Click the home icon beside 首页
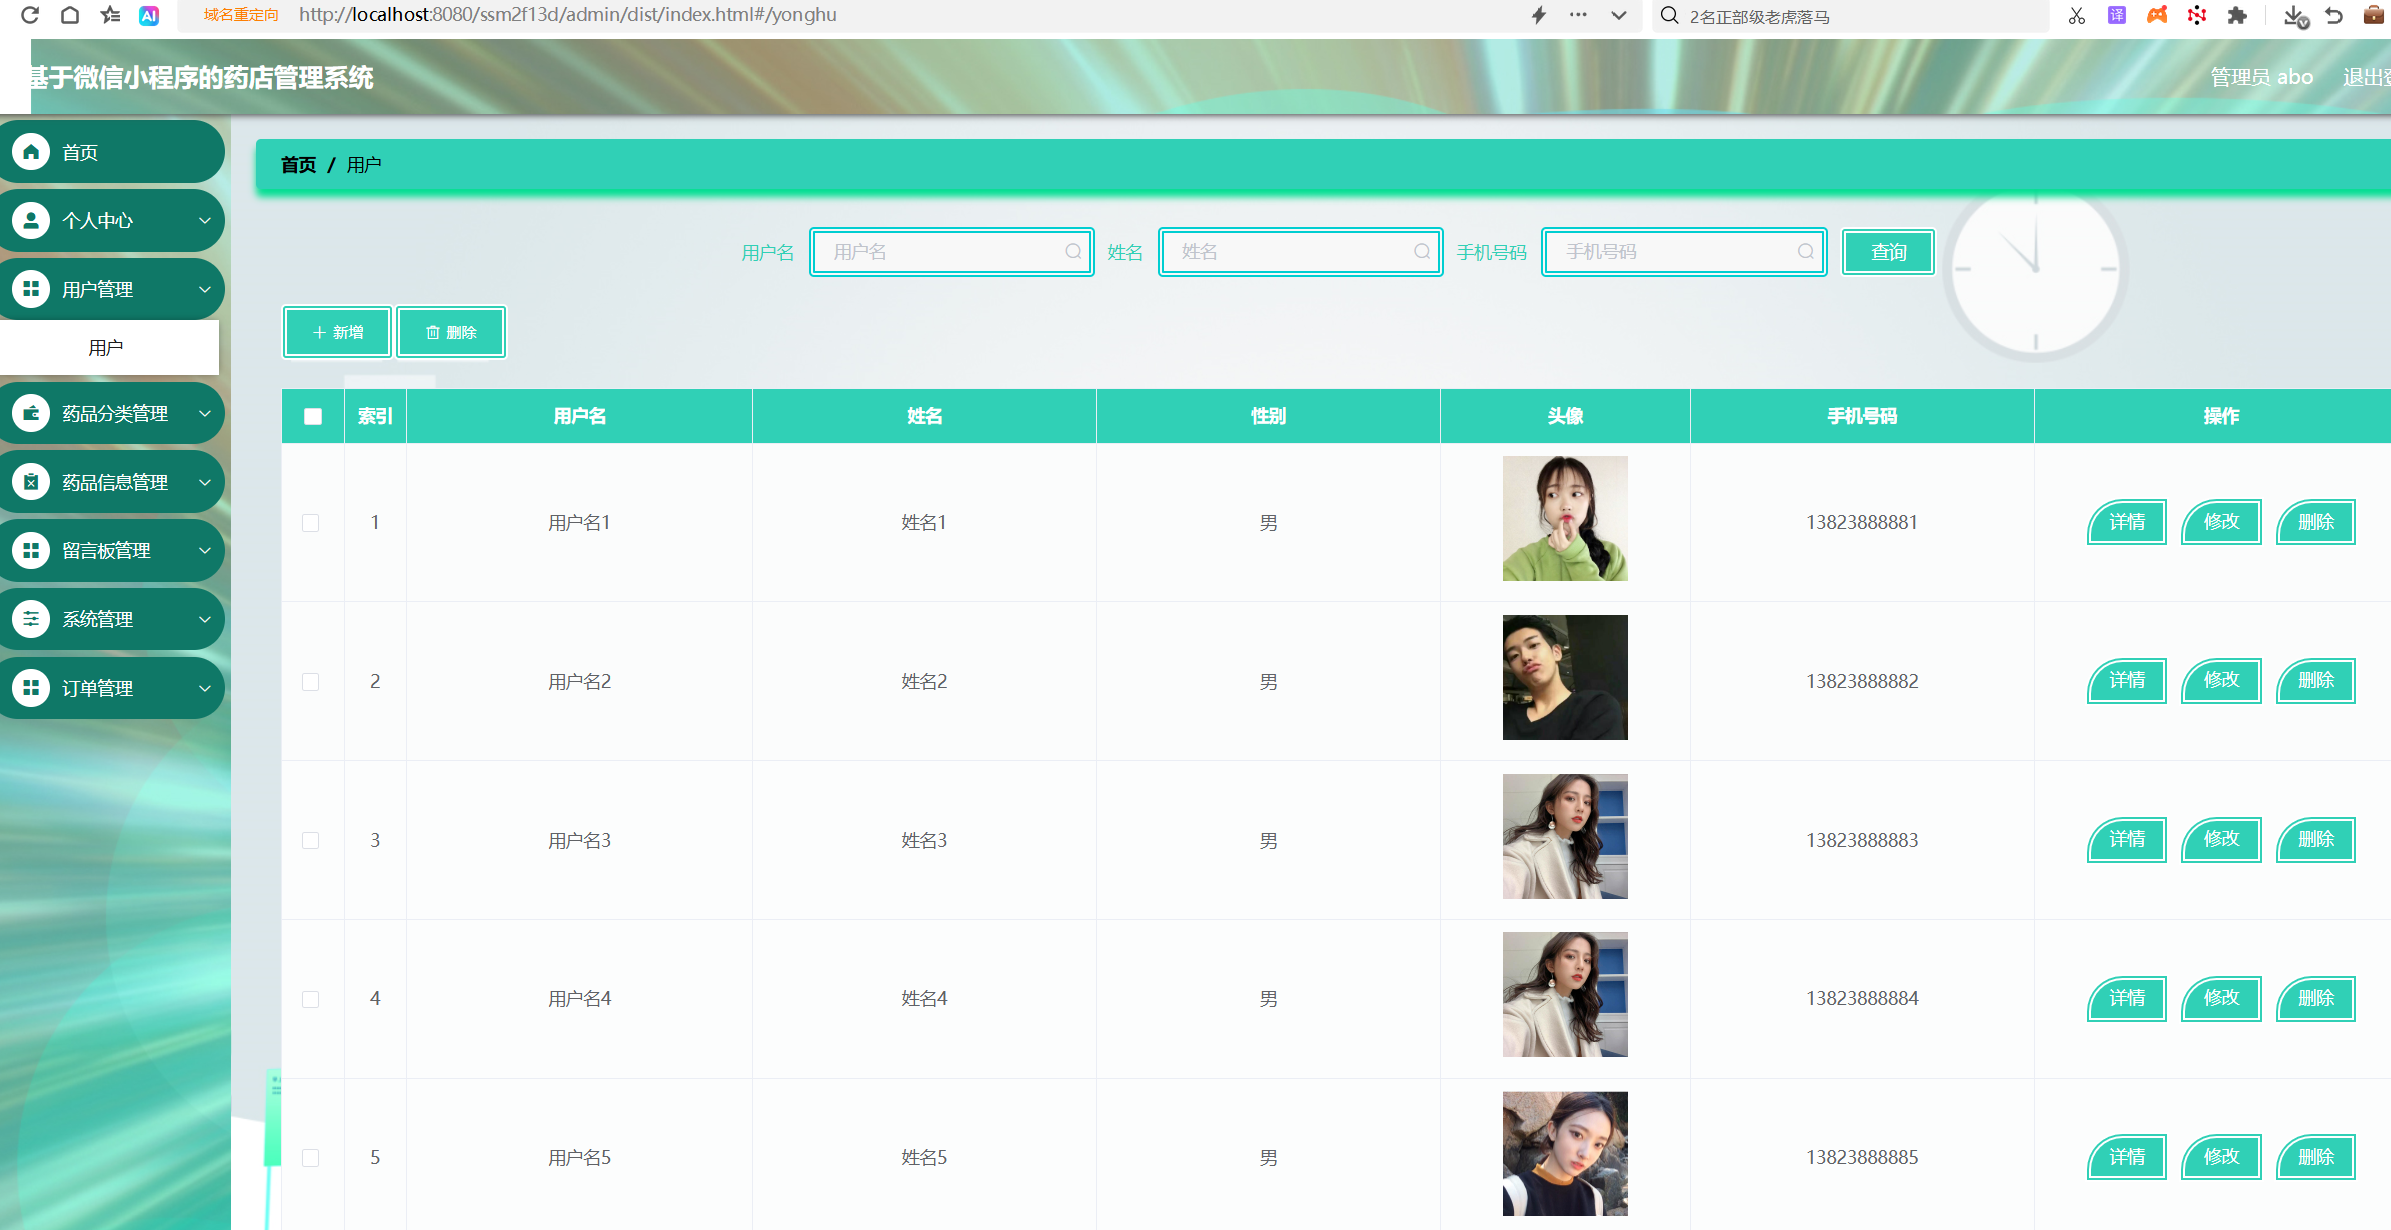Screen dimensions: 2391x1230 tap(31, 152)
